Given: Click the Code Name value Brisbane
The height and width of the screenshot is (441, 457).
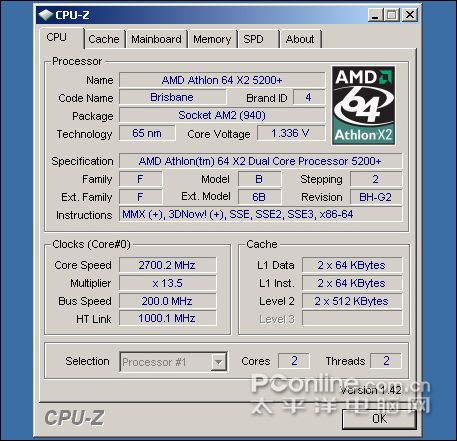Looking at the screenshot, I should pos(172,97).
